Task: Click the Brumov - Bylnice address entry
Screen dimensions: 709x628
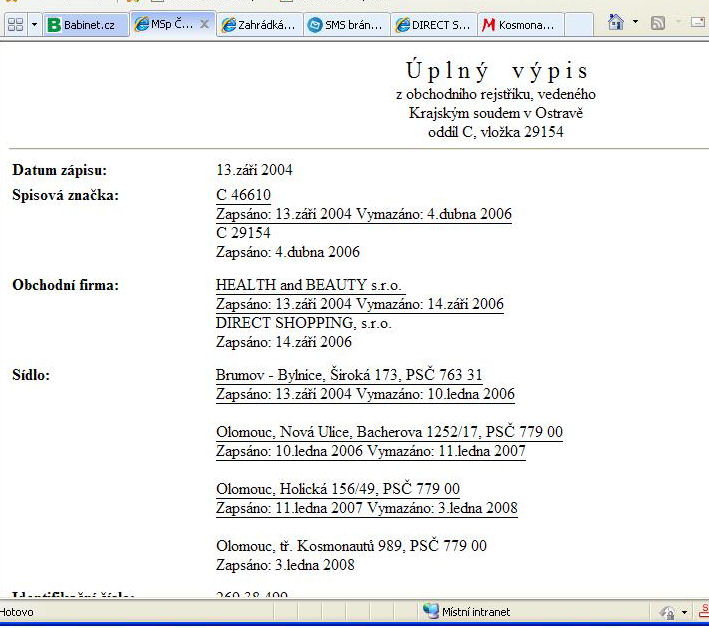Action: click(349, 375)
